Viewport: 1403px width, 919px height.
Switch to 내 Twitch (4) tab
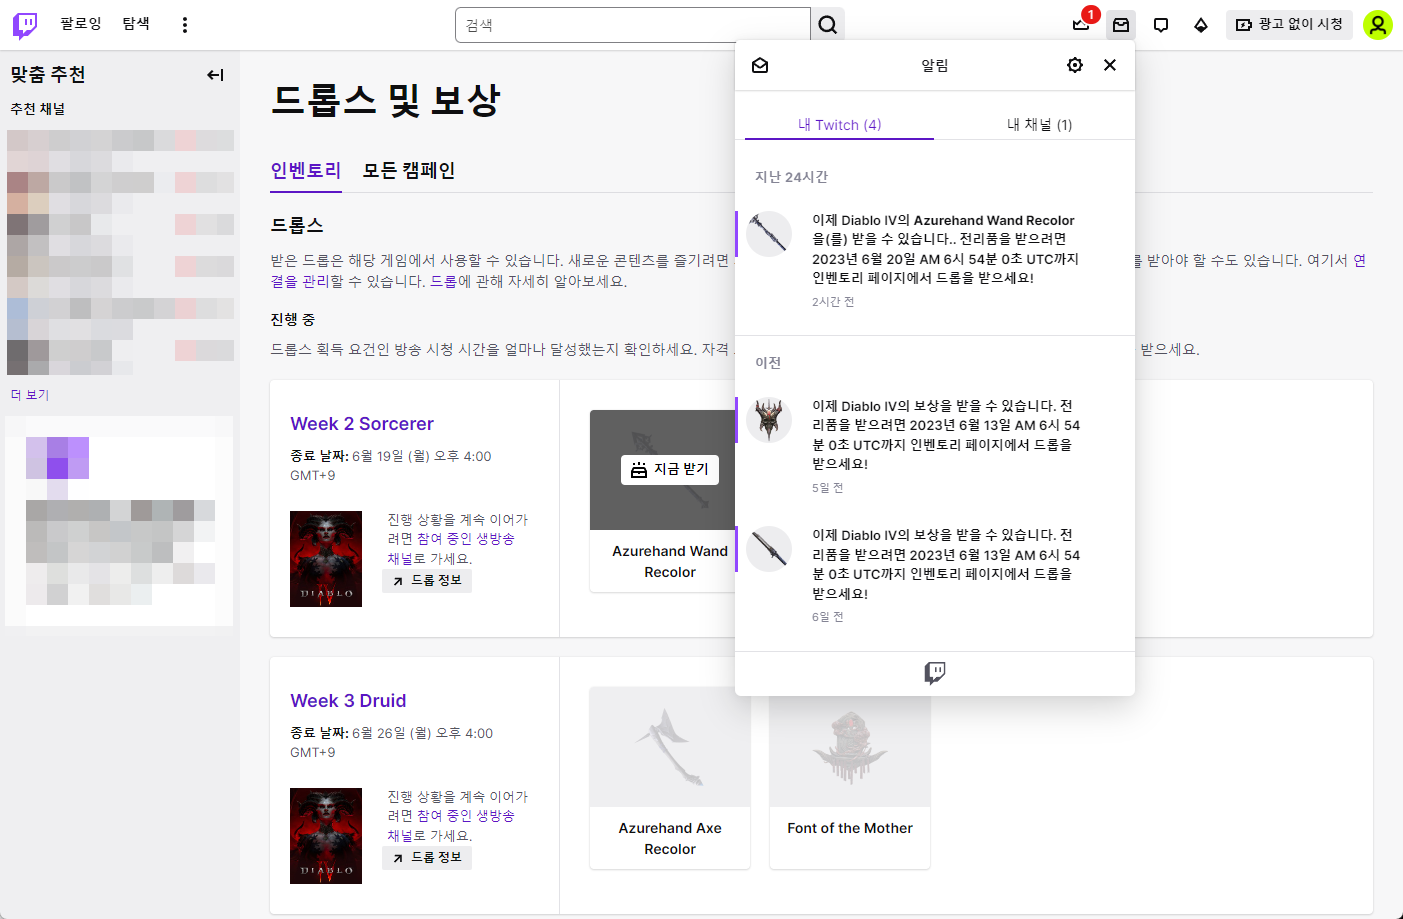839,125
